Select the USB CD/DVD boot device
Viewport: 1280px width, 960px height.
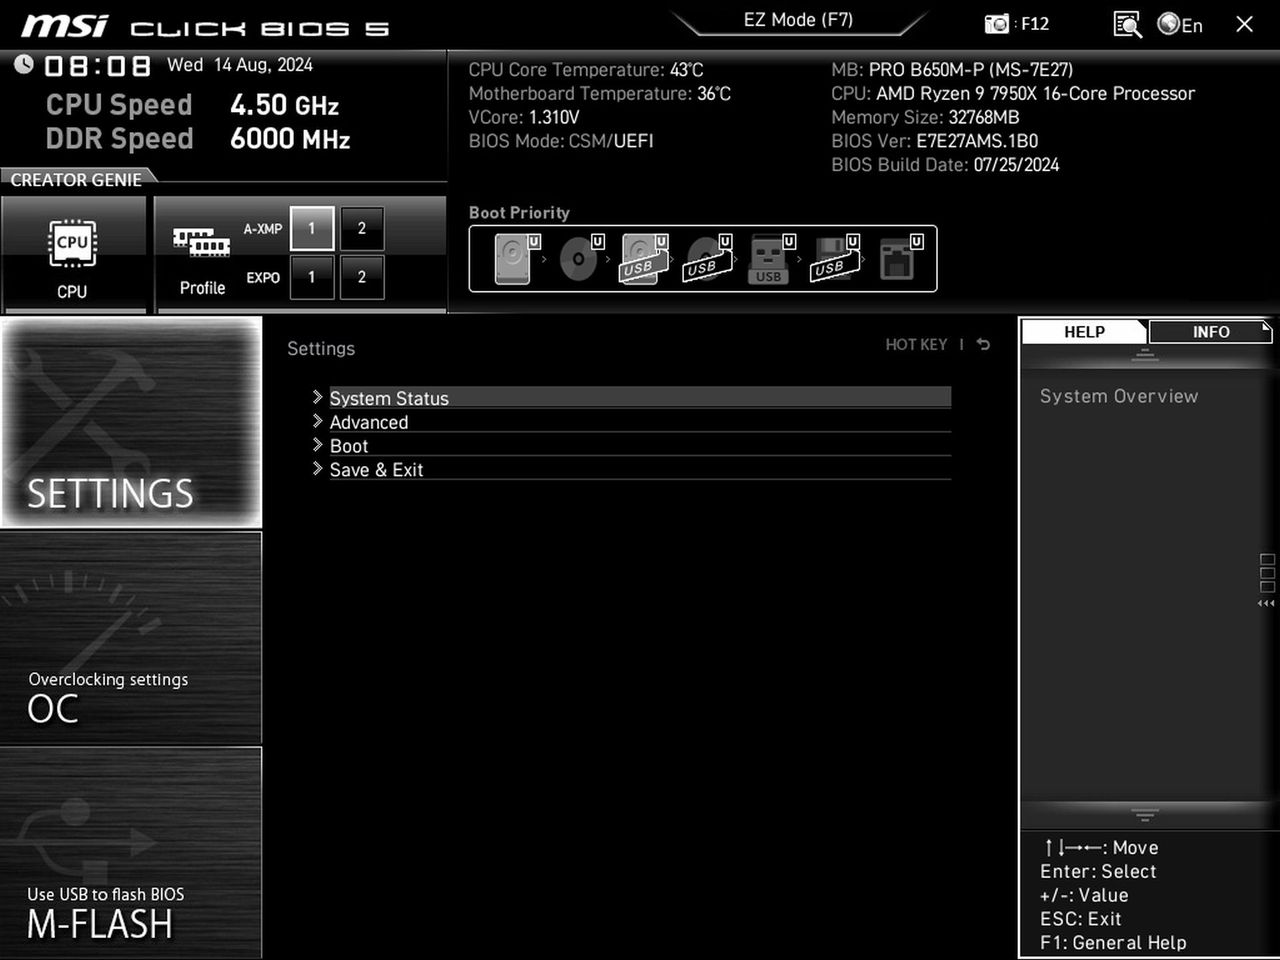pos(708,259)
